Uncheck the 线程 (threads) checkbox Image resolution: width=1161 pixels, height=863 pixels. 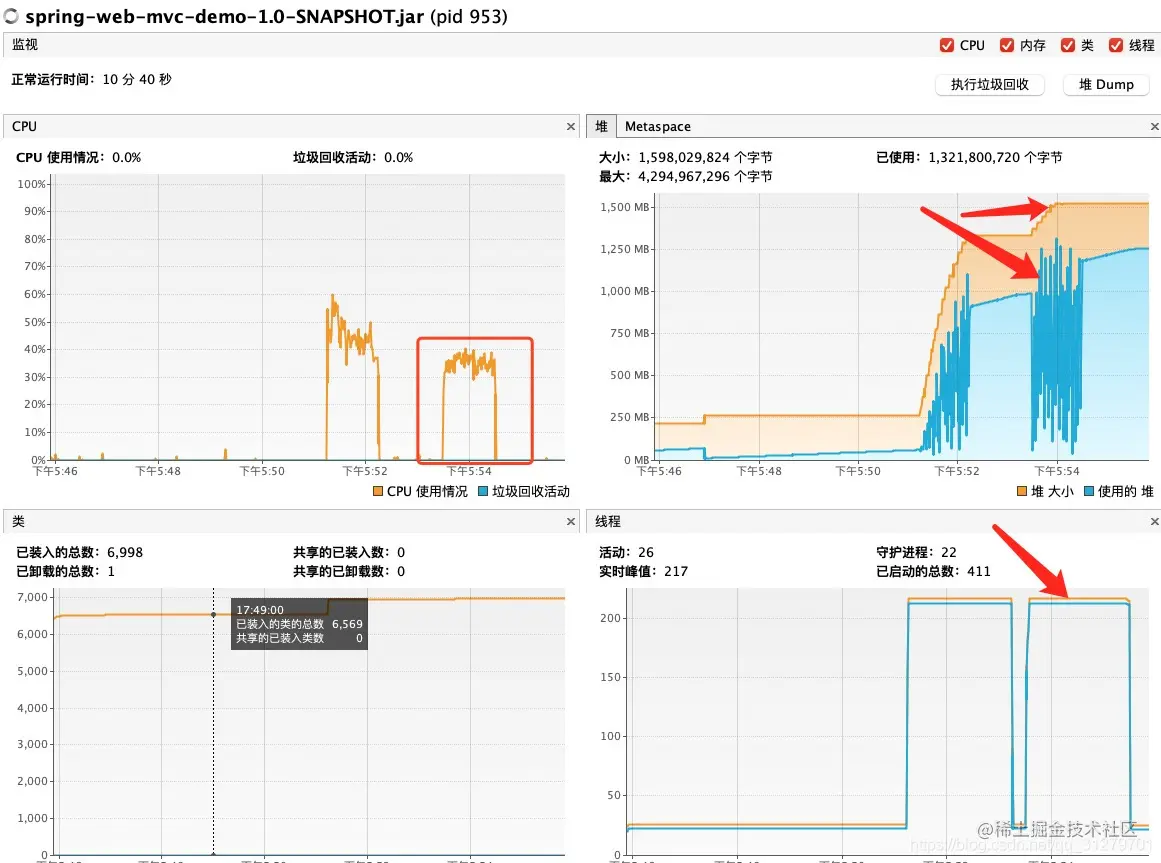[x=1115, y=45]
